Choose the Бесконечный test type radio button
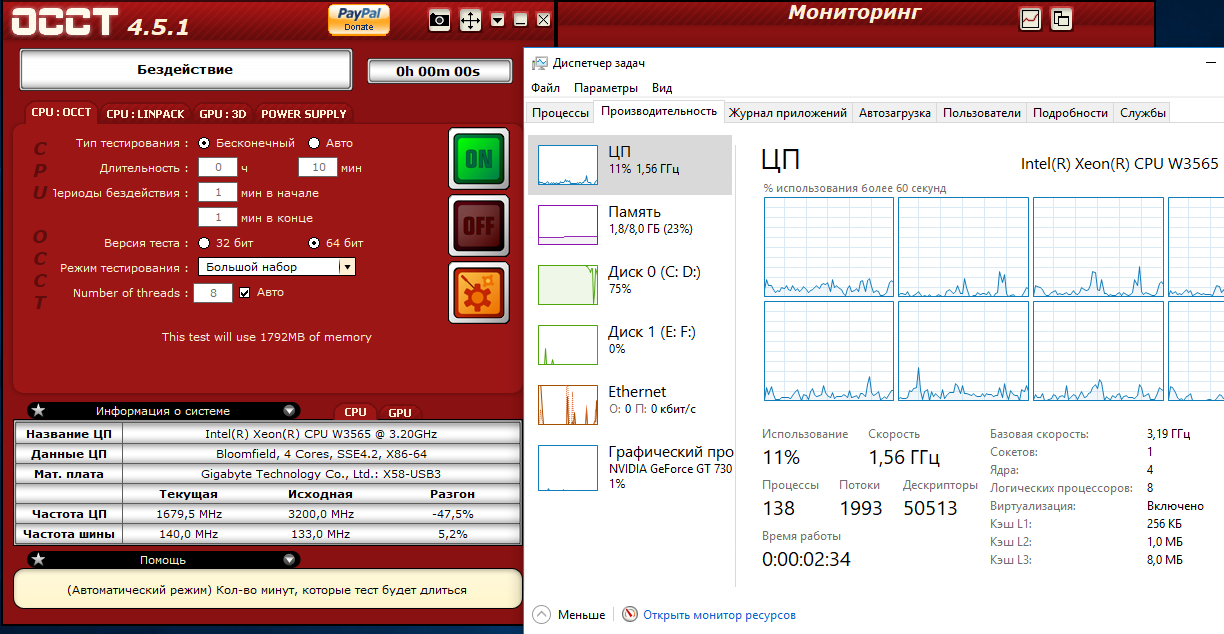 pyautogui.click(x=204, y=143)
